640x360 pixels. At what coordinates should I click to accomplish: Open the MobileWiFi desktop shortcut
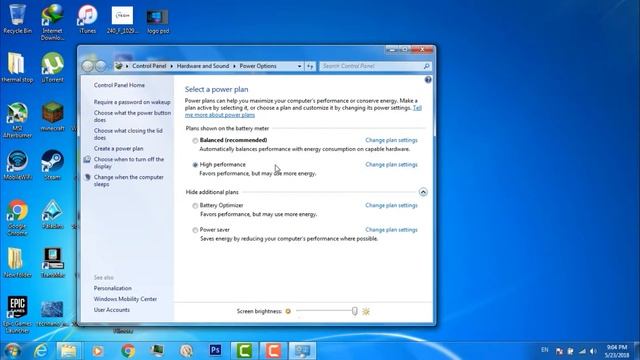click(17, 165)
